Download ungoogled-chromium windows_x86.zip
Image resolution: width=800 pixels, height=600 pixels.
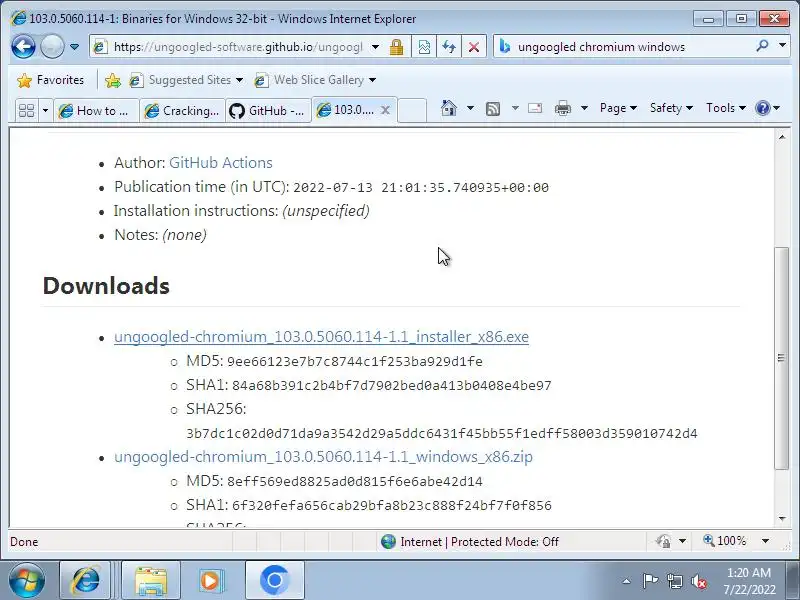coord(323,457)
